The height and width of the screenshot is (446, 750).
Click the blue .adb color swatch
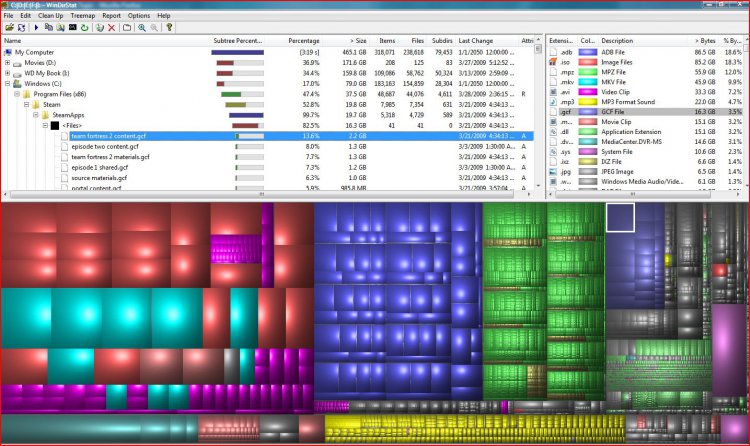pos(588,52)
